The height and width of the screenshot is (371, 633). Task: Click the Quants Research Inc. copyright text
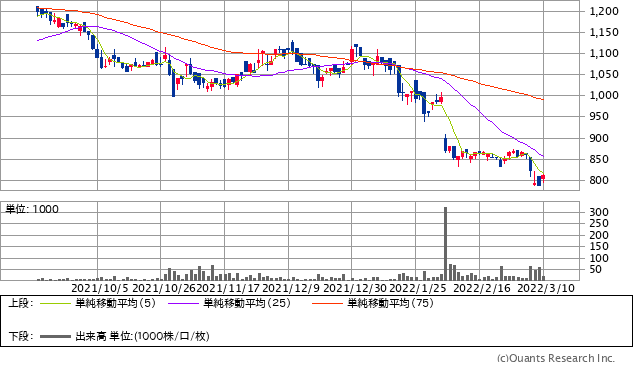tap(555, 358)
